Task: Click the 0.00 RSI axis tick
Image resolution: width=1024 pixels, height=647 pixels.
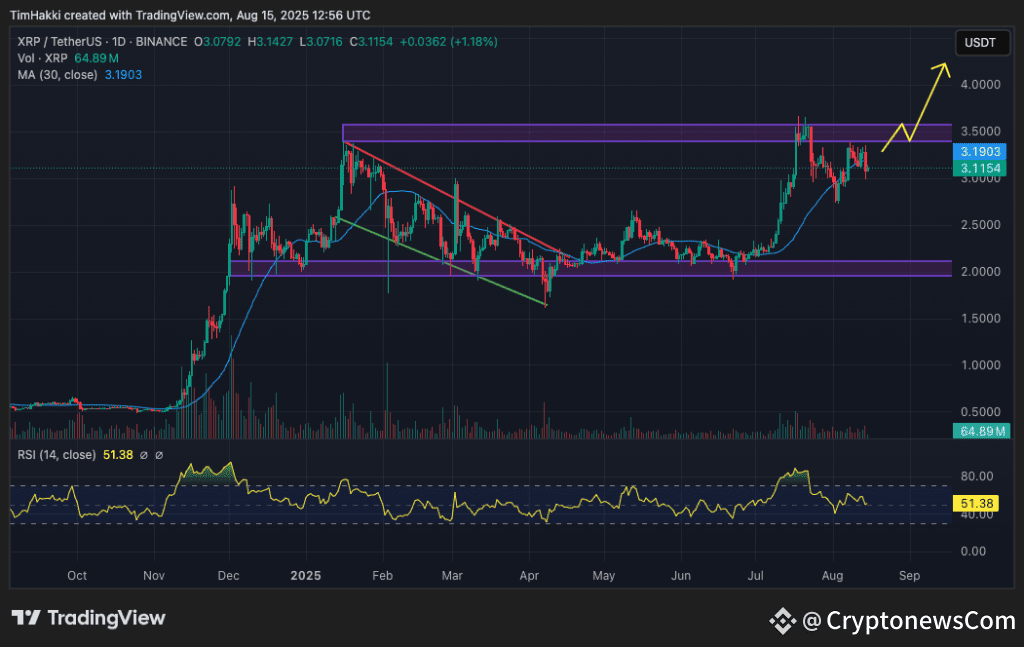Action: tap(974, 551)
